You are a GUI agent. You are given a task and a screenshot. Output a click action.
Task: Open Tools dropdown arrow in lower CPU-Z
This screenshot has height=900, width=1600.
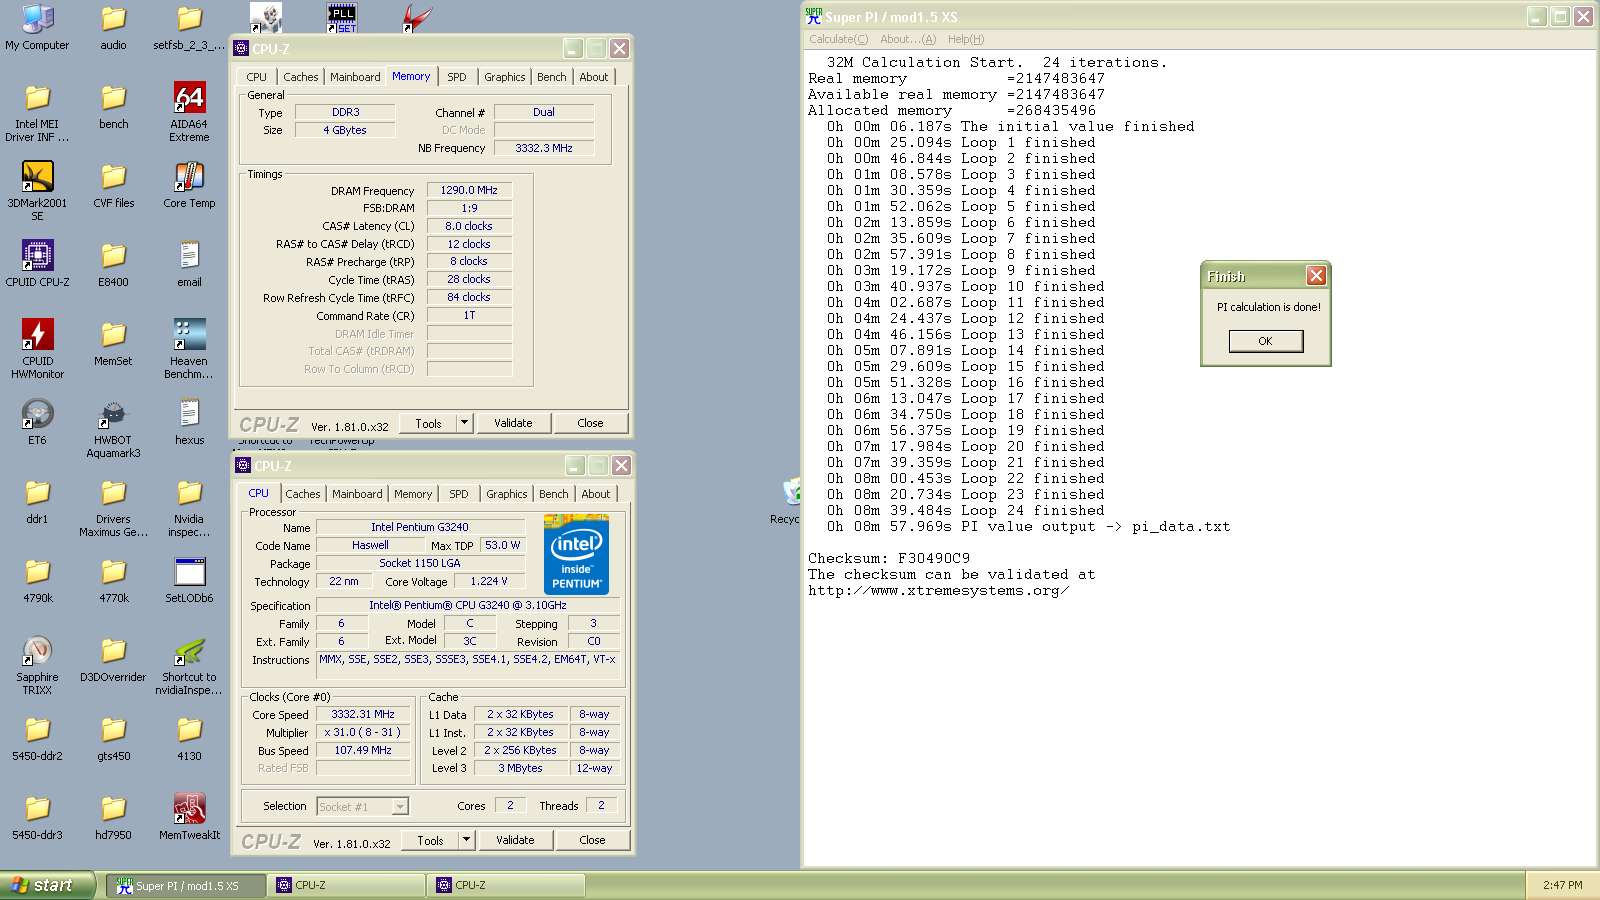pyautogui.click(x=466, y=840)
